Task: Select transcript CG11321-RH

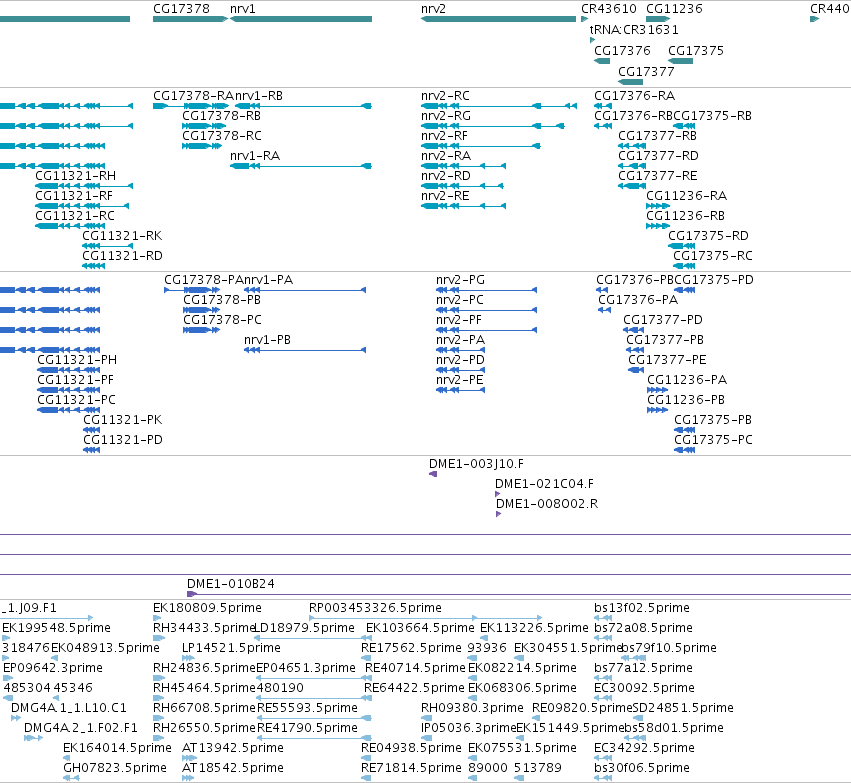Action: coord(75,176)
